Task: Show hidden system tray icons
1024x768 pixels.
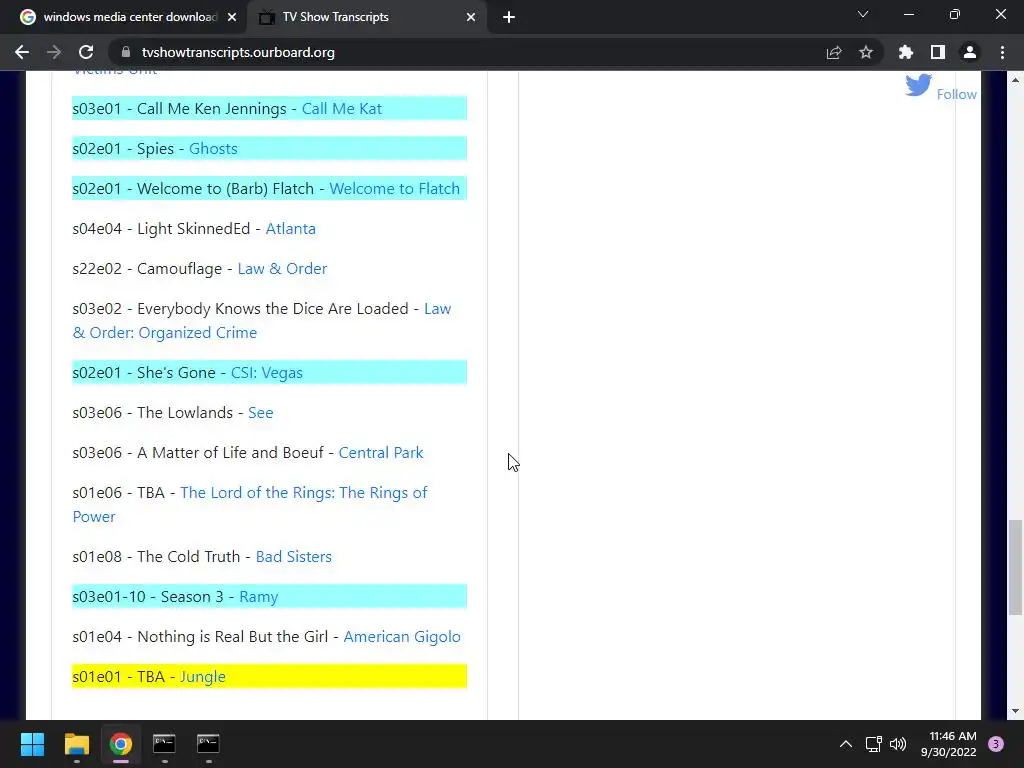Action: point(846,744)
